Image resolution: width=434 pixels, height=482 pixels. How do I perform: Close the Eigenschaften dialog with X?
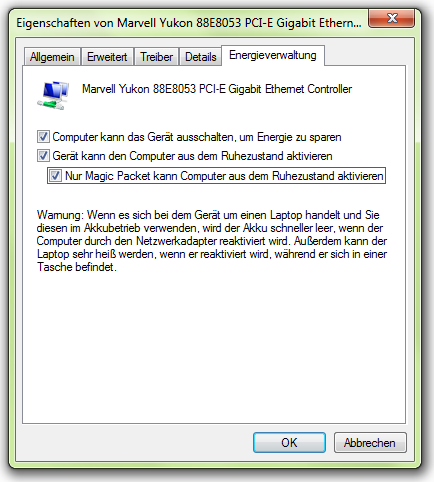click(x=392, y=18)
